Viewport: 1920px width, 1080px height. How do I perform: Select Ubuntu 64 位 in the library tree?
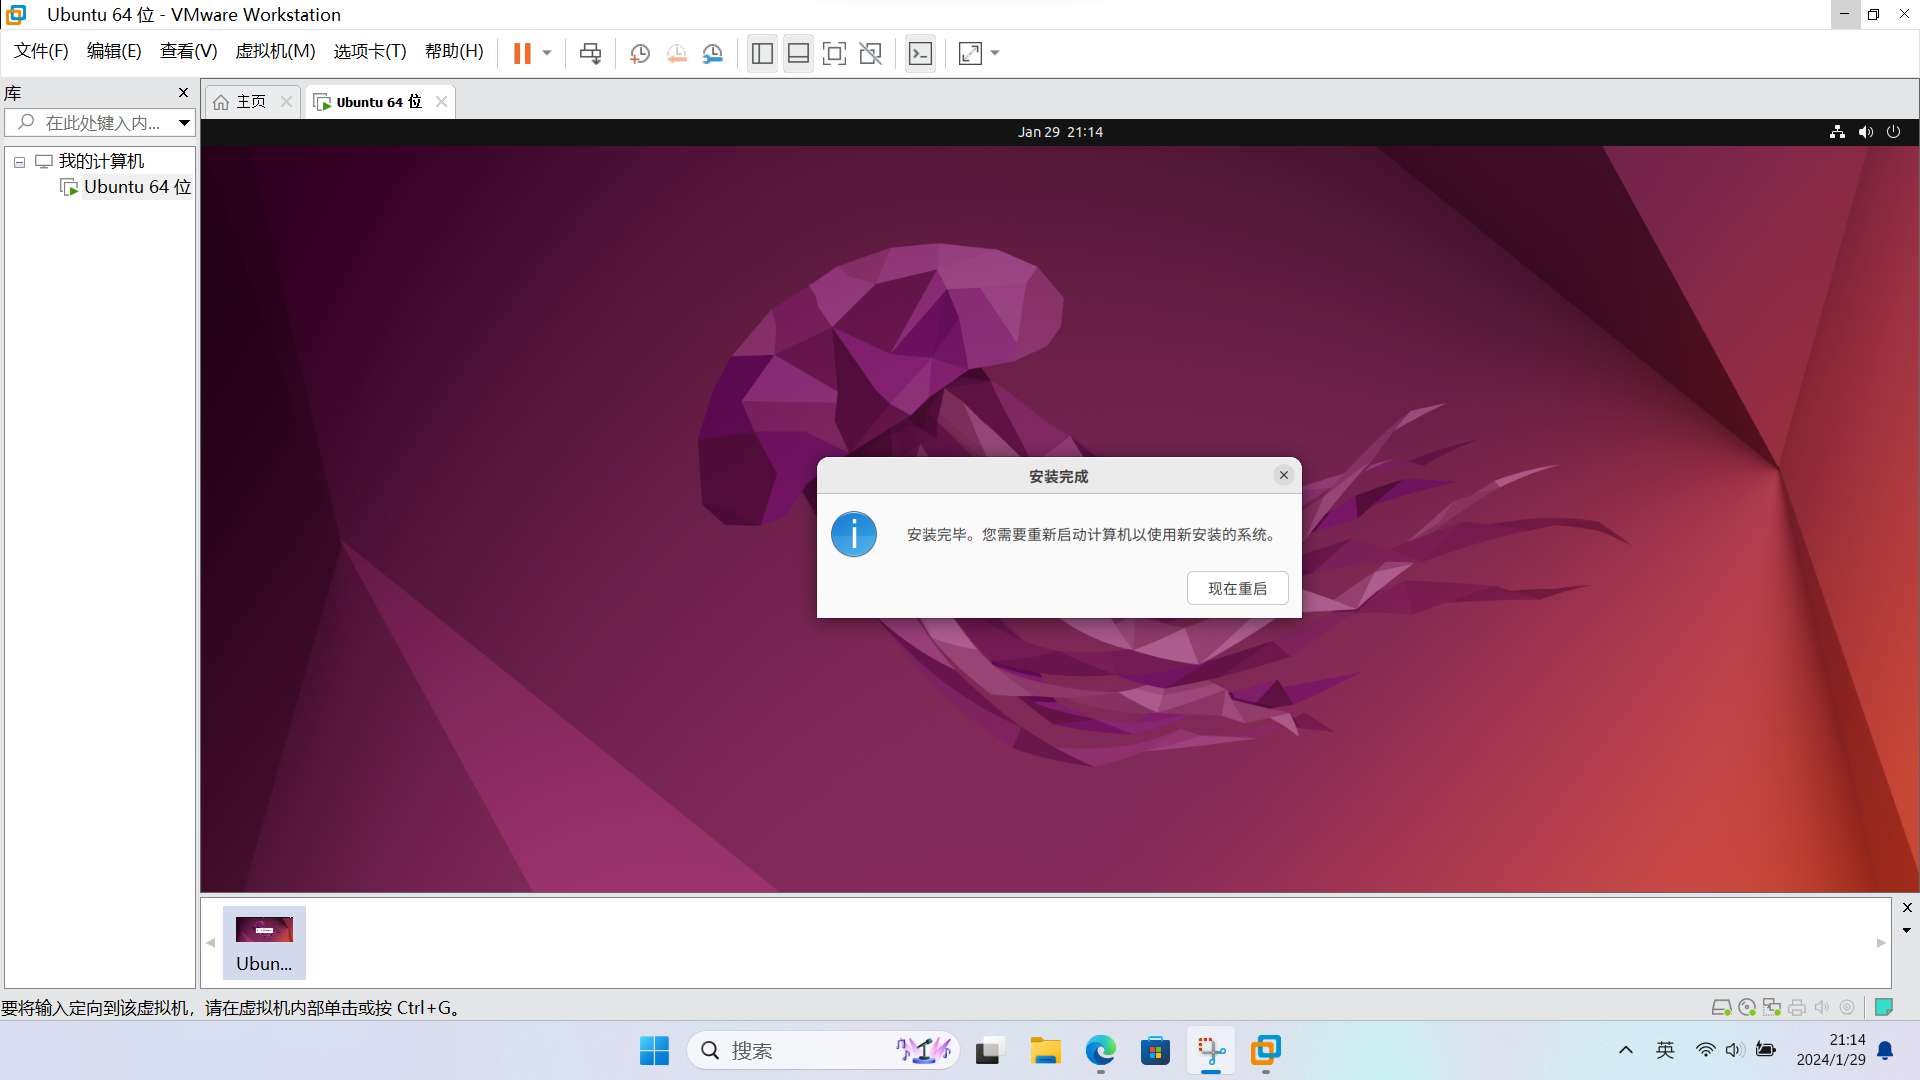[x=137, y=187]
